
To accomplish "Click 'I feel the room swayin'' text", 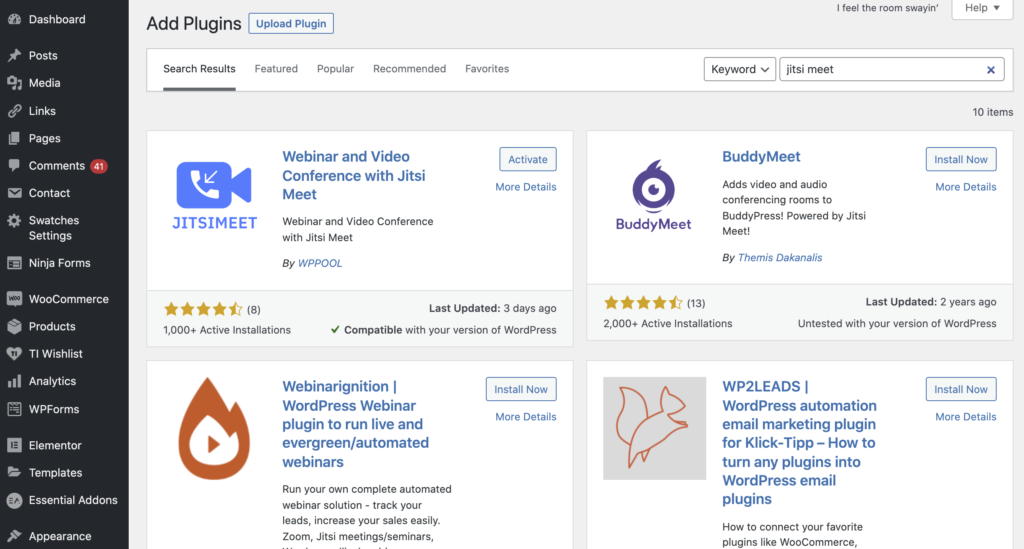I will click(888, 8).
